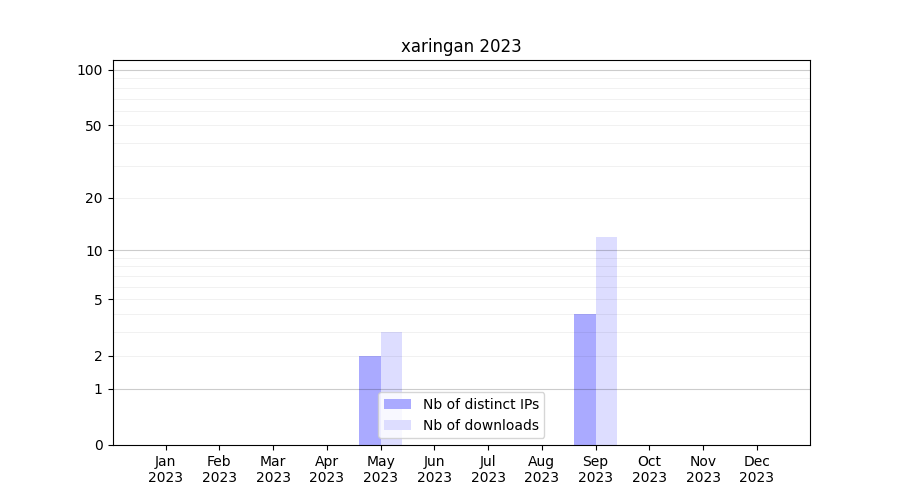Click the 'Dec 2023' x-axis label
Screen dimensions: 900x500
pos(756,469)
